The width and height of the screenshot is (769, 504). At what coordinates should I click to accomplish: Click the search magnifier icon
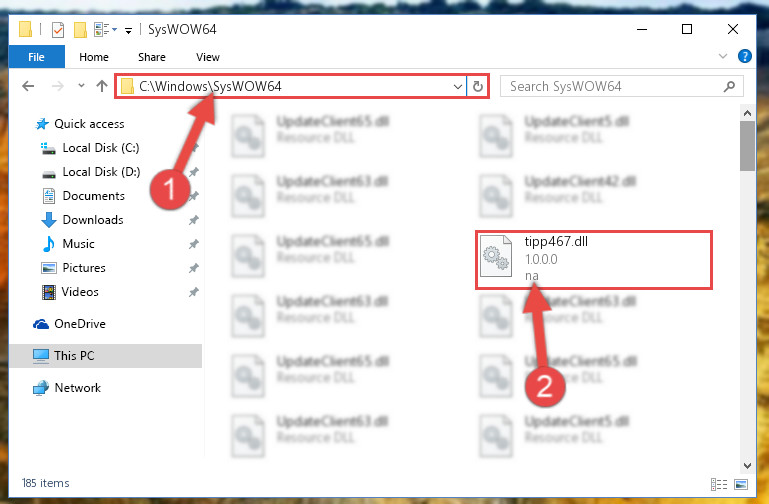[x=729, y=87]
